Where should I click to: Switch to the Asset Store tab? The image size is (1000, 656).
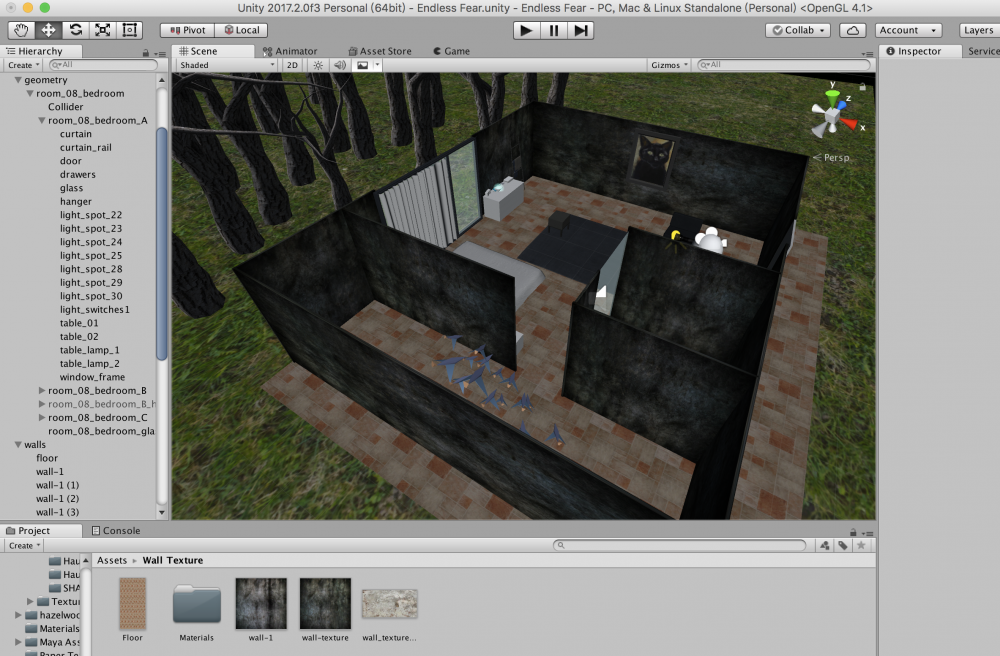(380, 51)
